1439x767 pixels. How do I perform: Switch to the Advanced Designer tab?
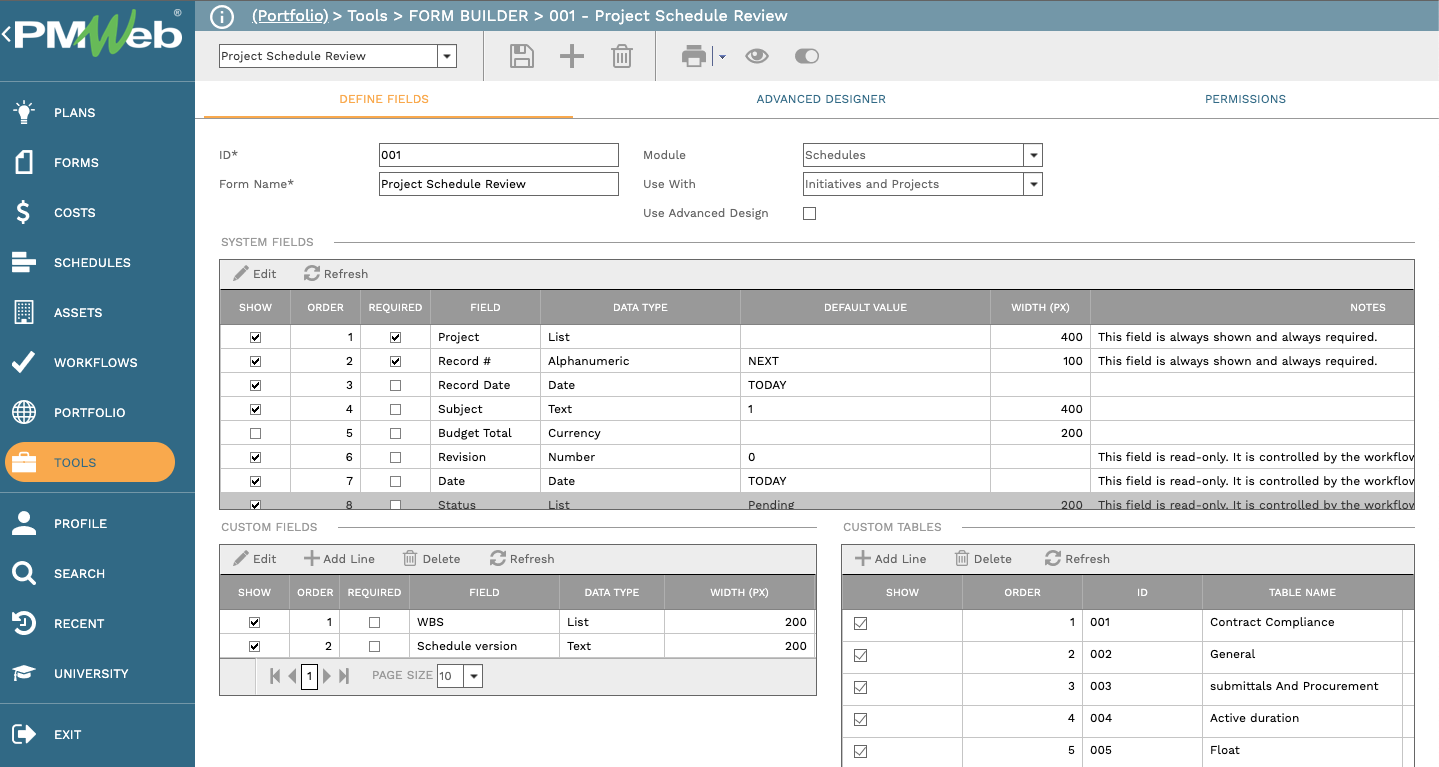pyautogui.click(x=821, y=99)
